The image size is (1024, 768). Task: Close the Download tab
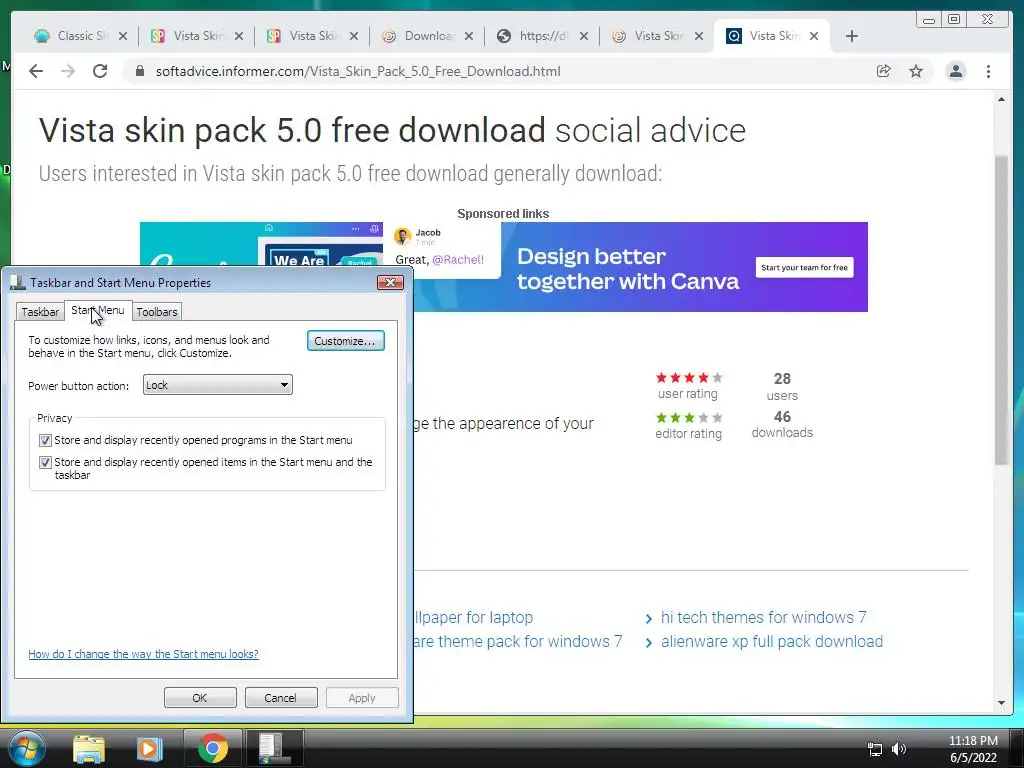(469, 37)
